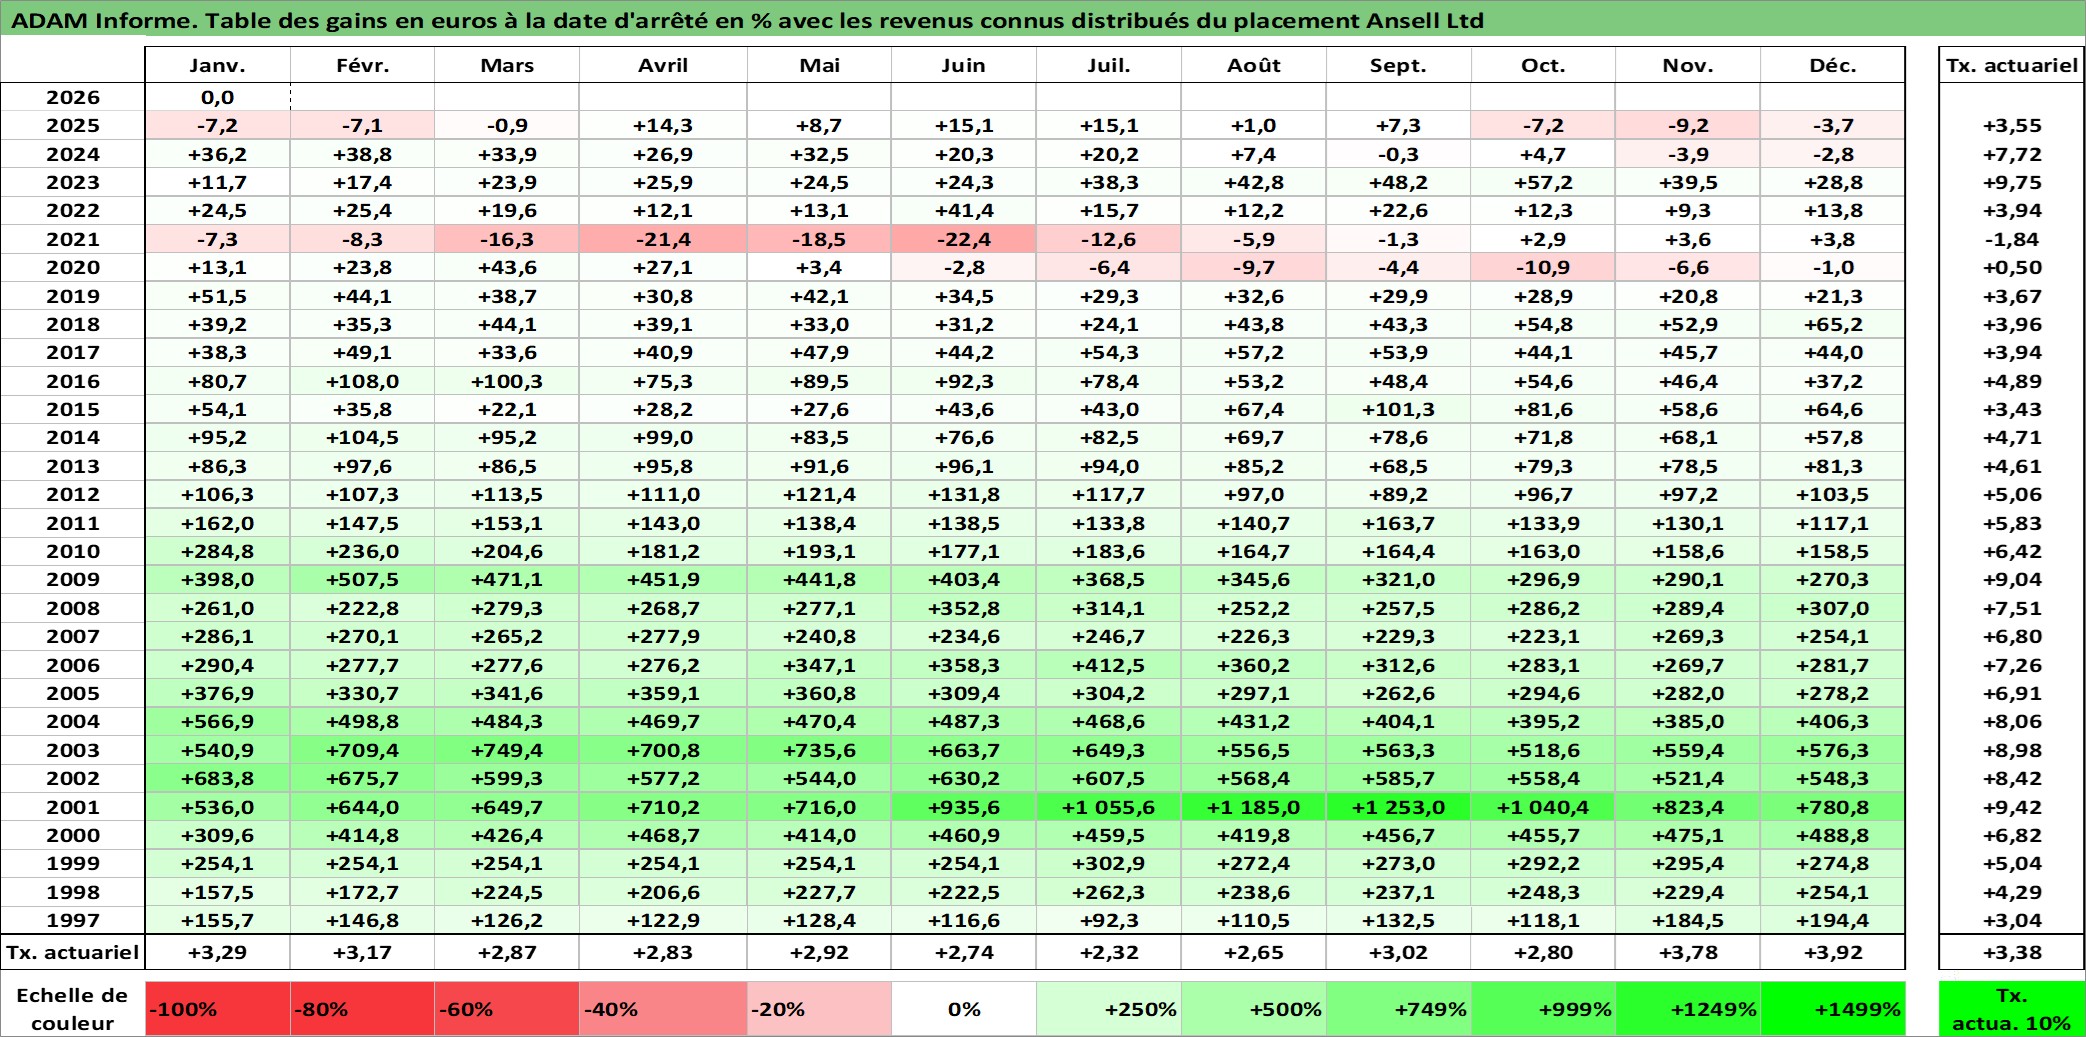2086x1037 pixels.
Task: Click the +352,8 cell in Juin 2008
Action: tap(964, 608)
